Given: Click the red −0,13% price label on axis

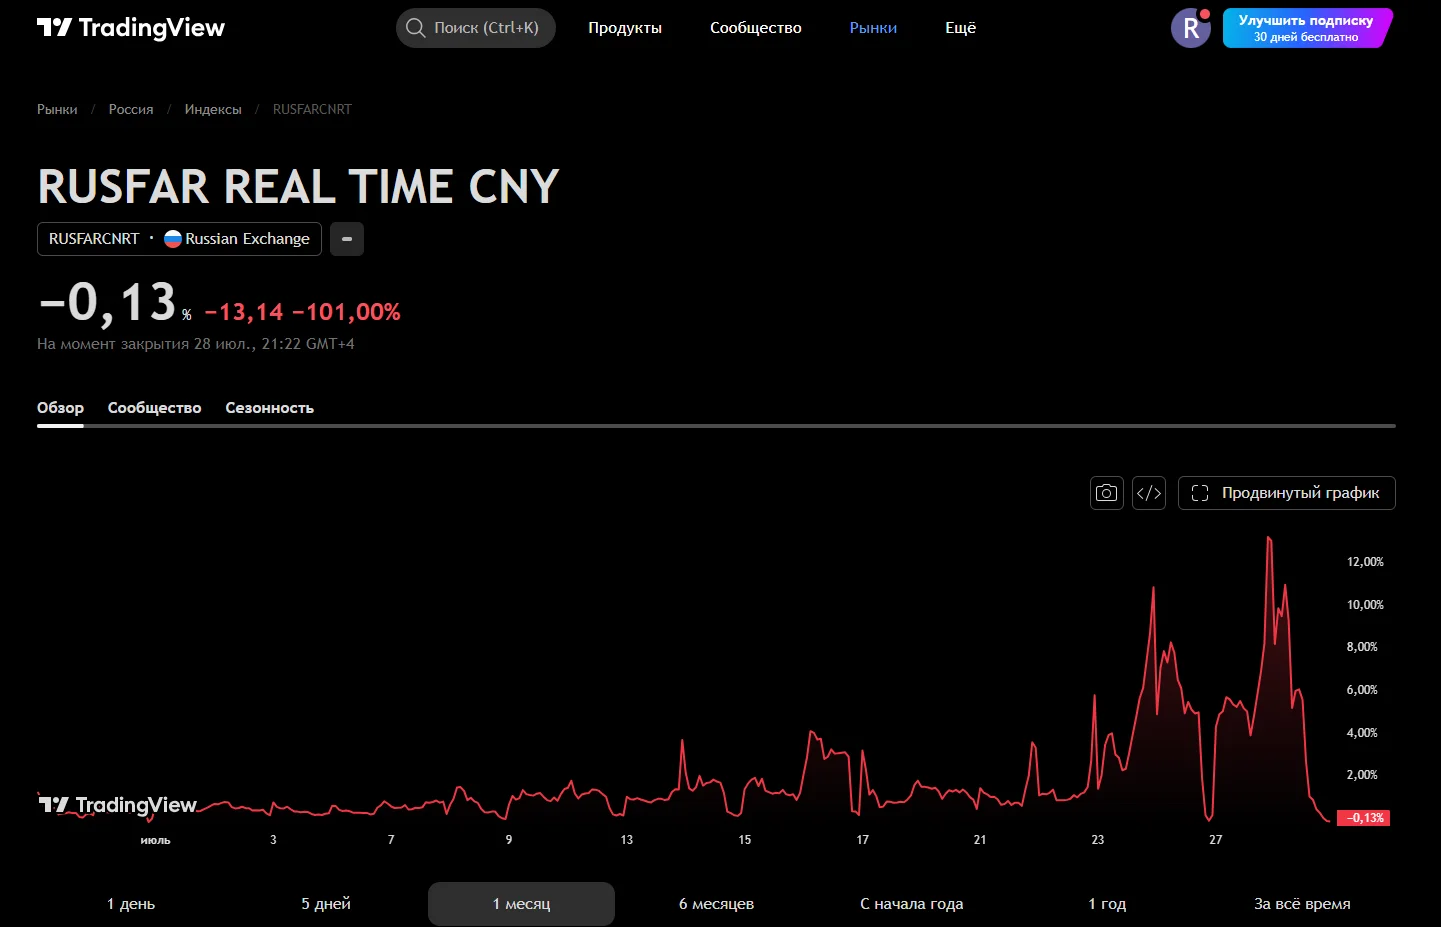Looking at the screenshot, I should pyautogui.click(x=1364, y=818).
